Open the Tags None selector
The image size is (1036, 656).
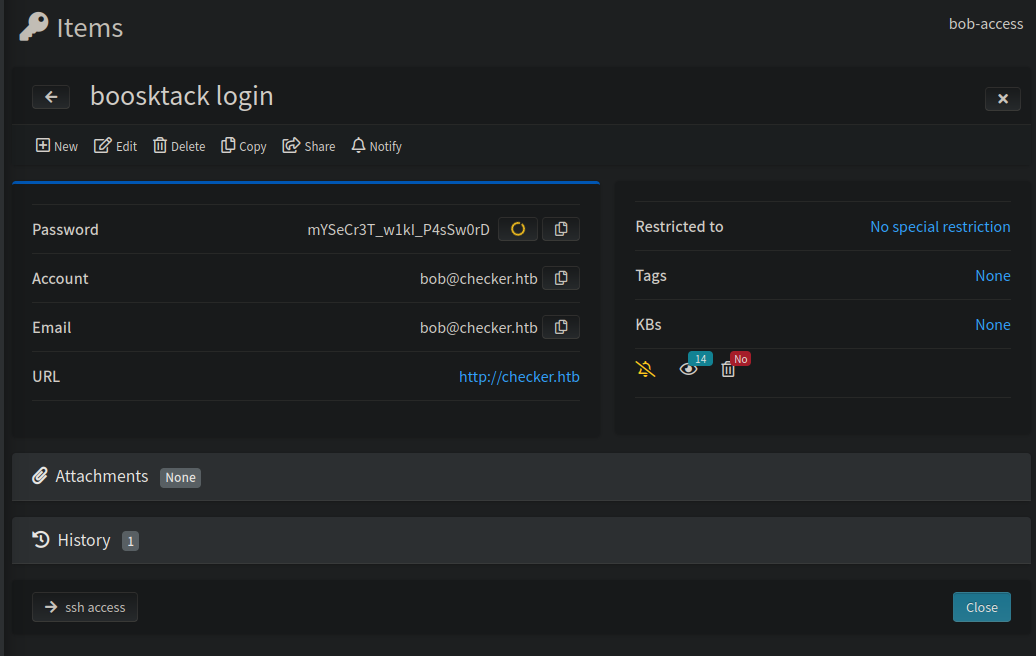coord(992,276)
